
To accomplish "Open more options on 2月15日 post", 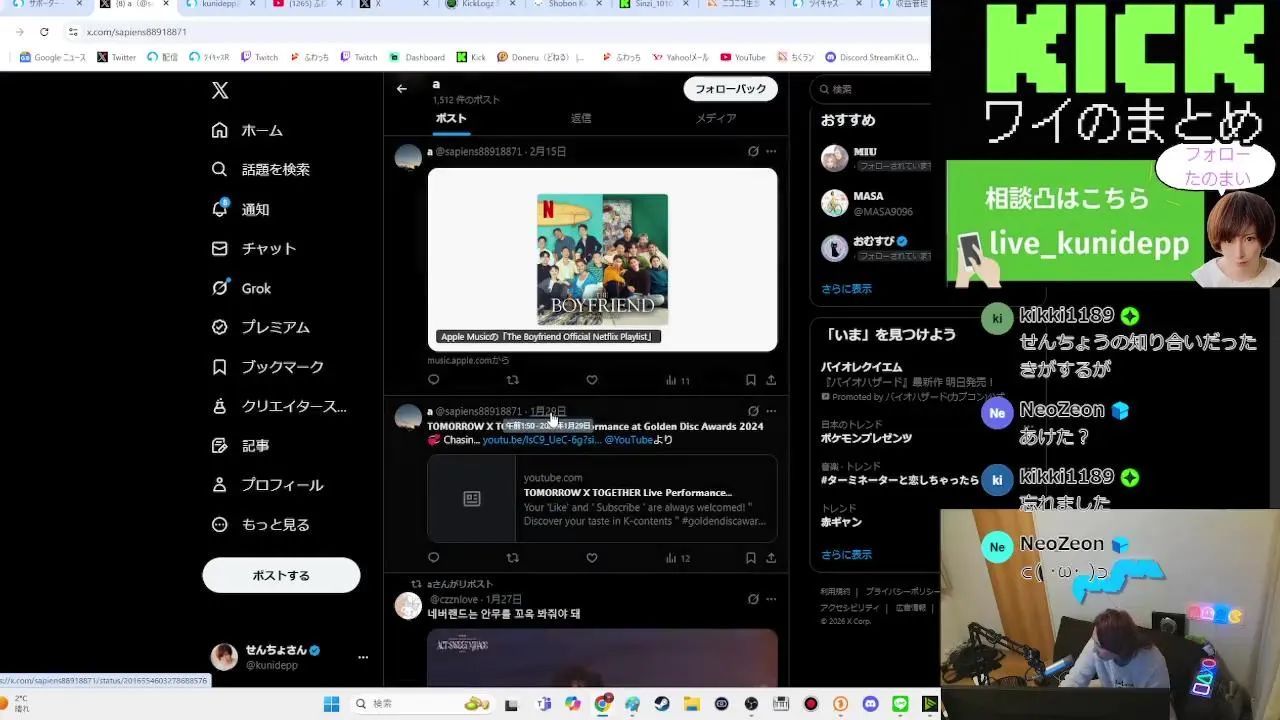I will [771, 152].
